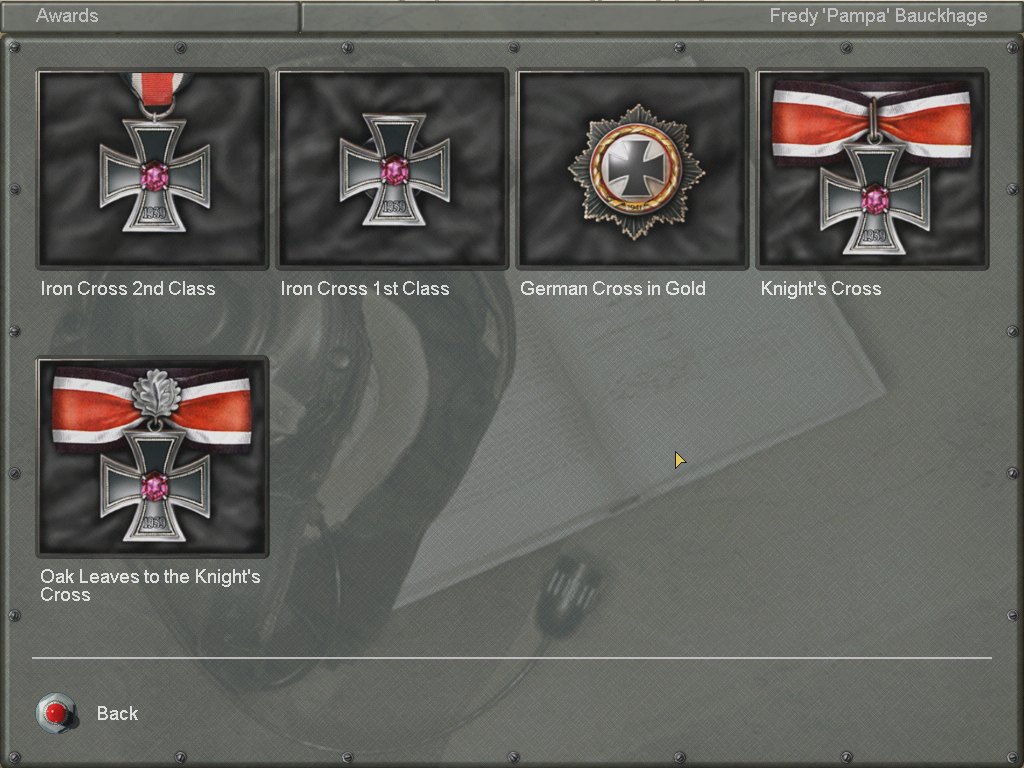Click the Oak Leaves Knight's Cross medal
The width and height of the screenshot is (1024, 768).
click(x=153, y=456)
